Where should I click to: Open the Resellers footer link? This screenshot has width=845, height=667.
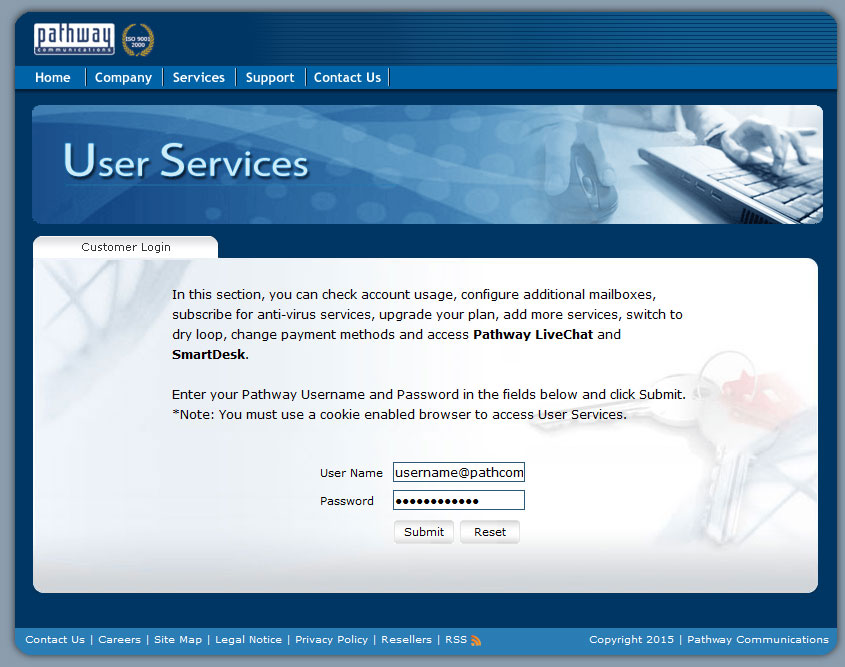point(406,640)
